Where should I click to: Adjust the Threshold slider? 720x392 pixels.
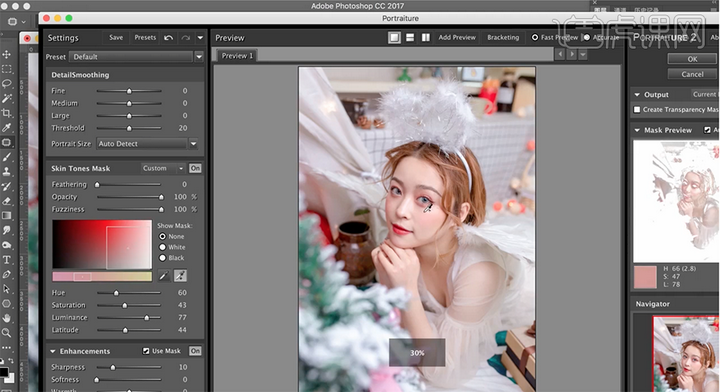tap(129, 128)
